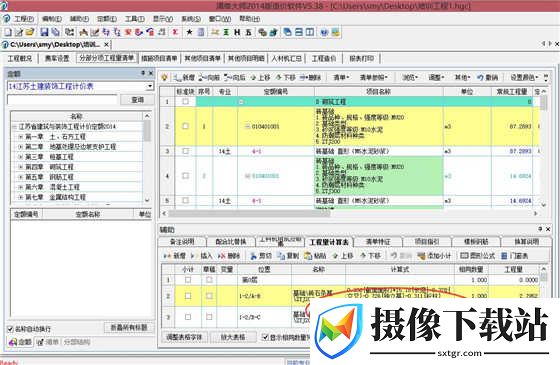This screenshot has width=560, height=365.
Task: Click 删除 in the main list toolbar
Action: 310,77
